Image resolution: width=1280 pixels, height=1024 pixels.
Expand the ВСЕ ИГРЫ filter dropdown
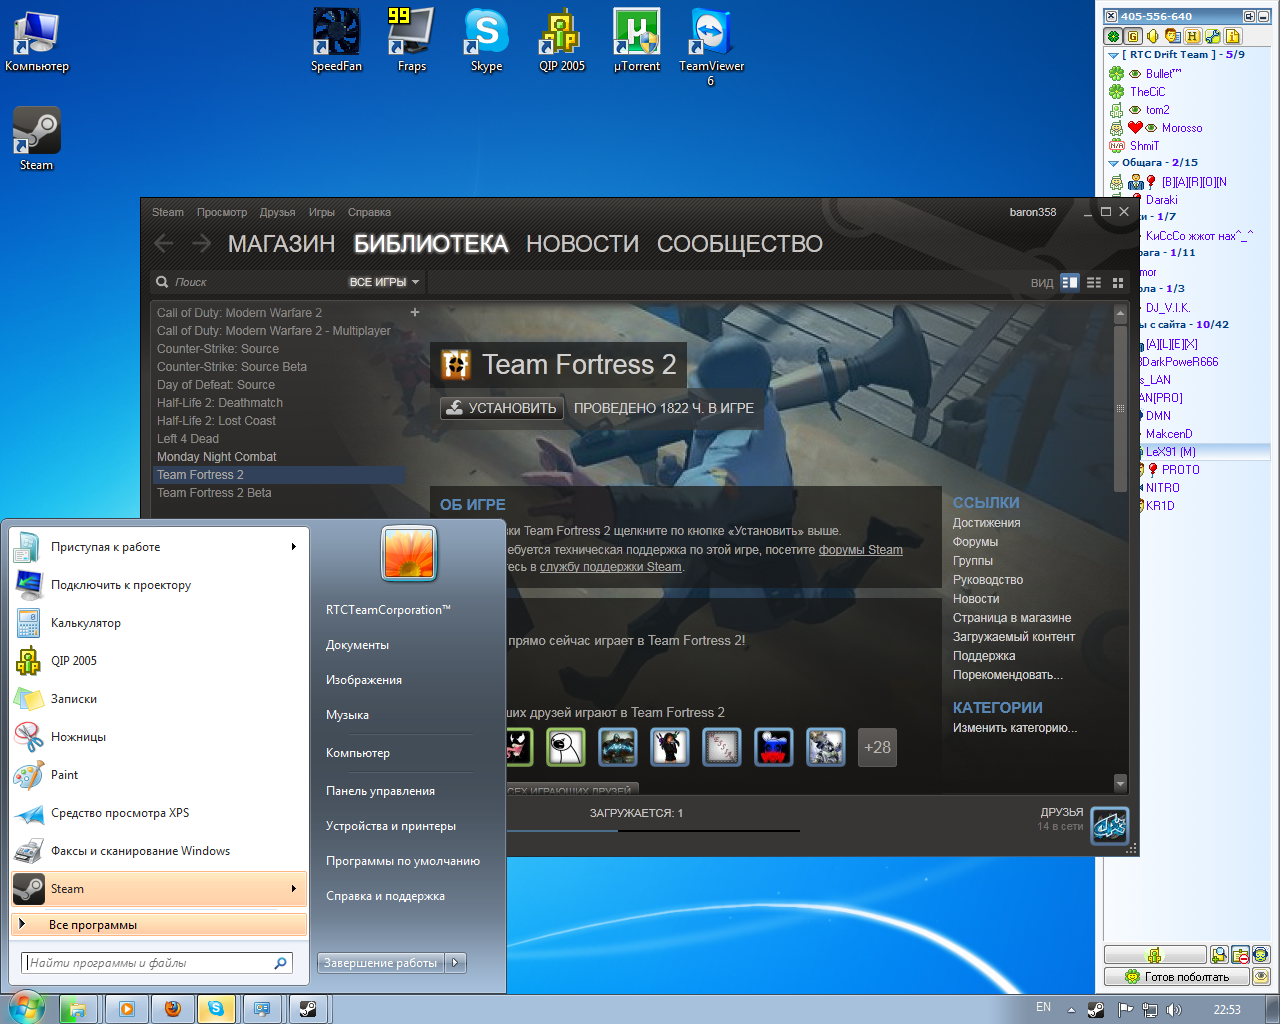click(384, 282)
